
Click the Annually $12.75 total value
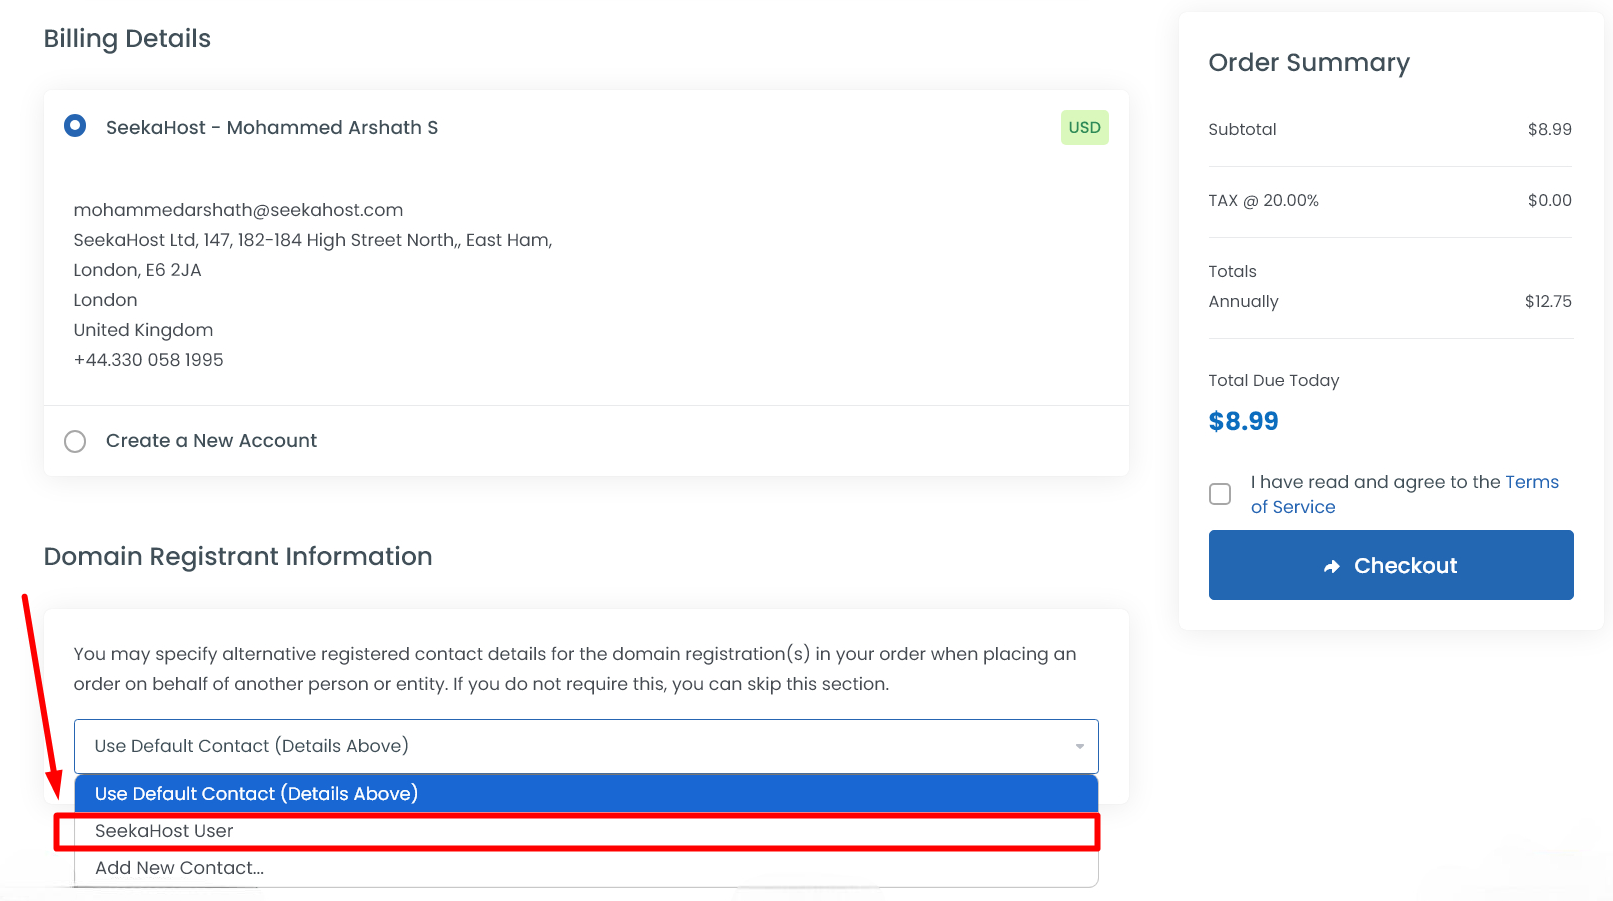[1548, 302]
